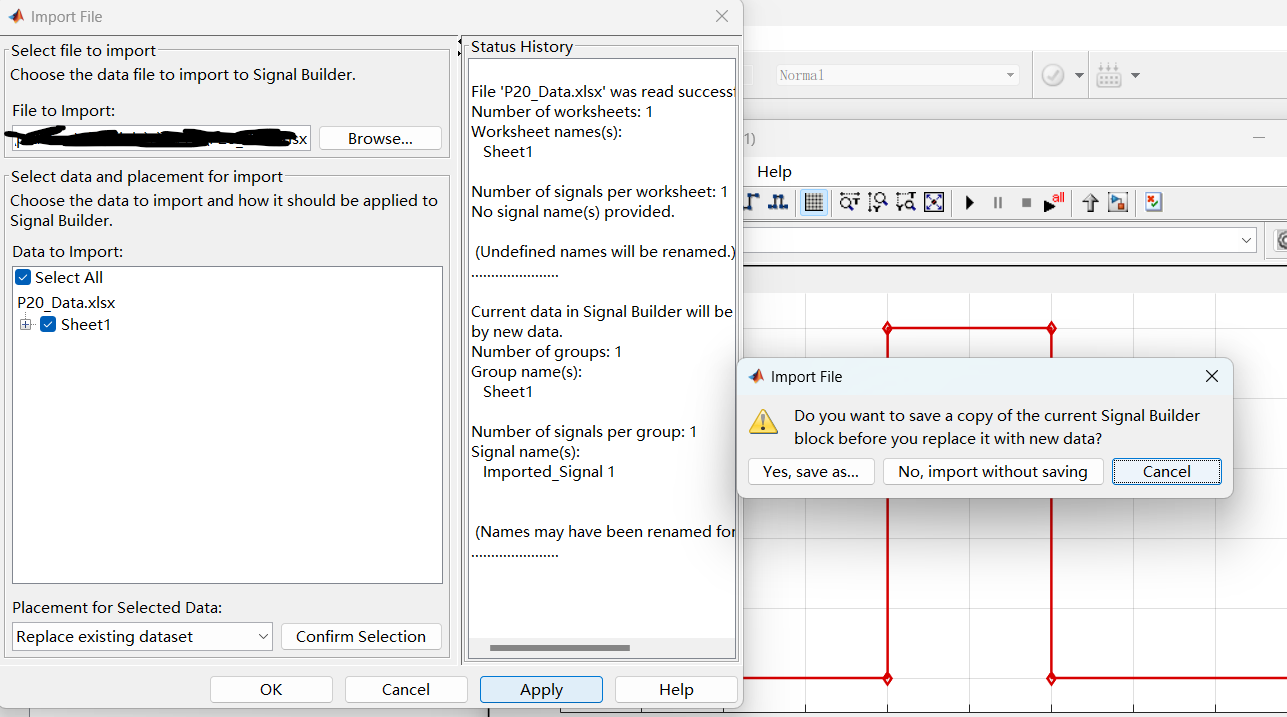Click the greyed keyboard-style icon in Simulink toolbar
The width and height of the screenshot is (1287, 717).
(x=1109, y=76)
